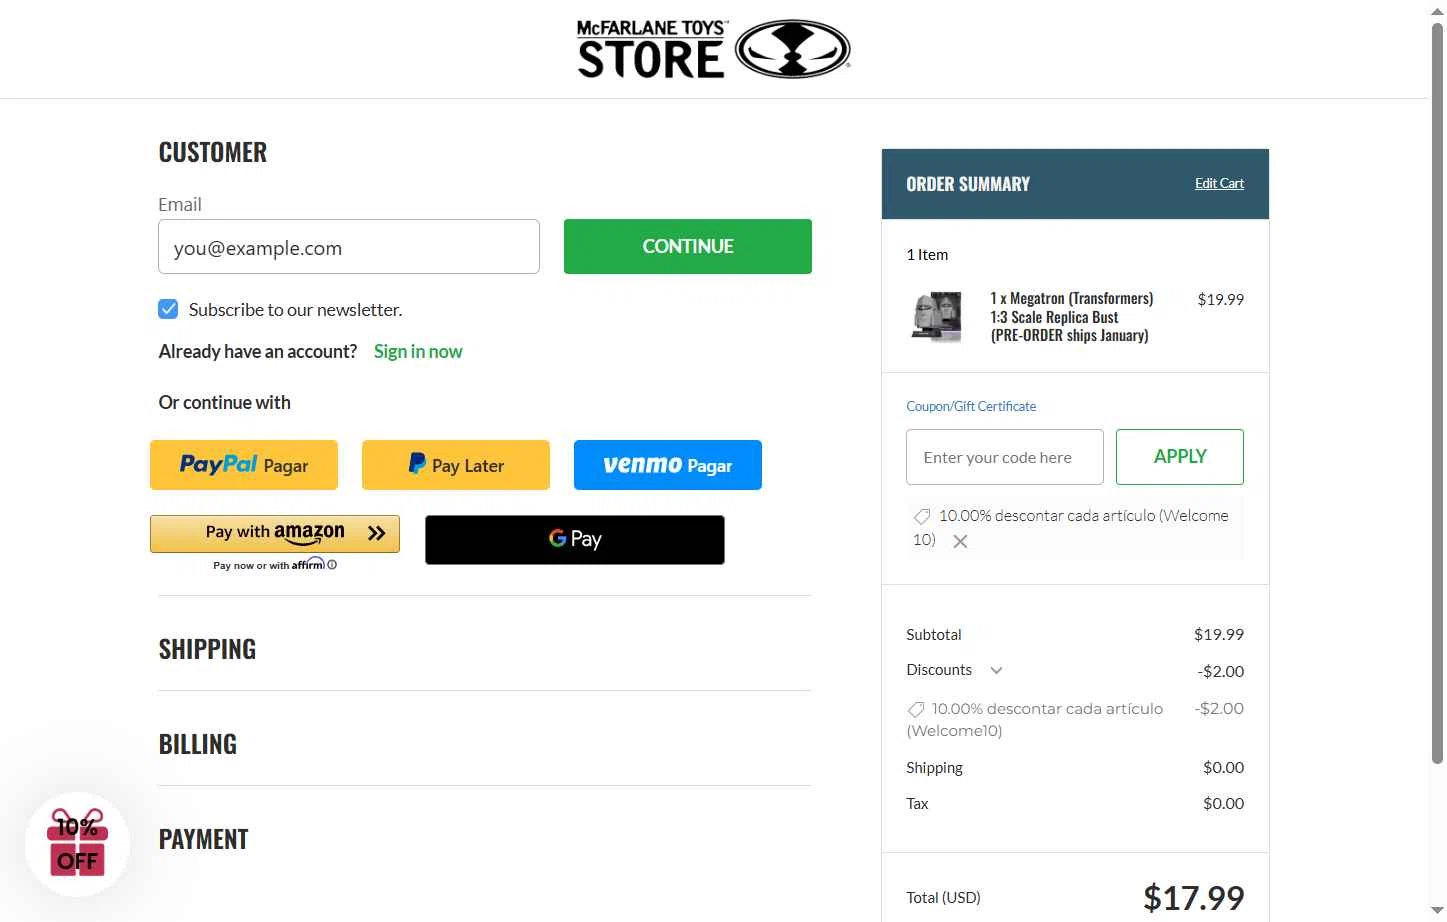Toggle the newsletter subscription checkbox
The image size is (1447, 922).
click(168, 309)
